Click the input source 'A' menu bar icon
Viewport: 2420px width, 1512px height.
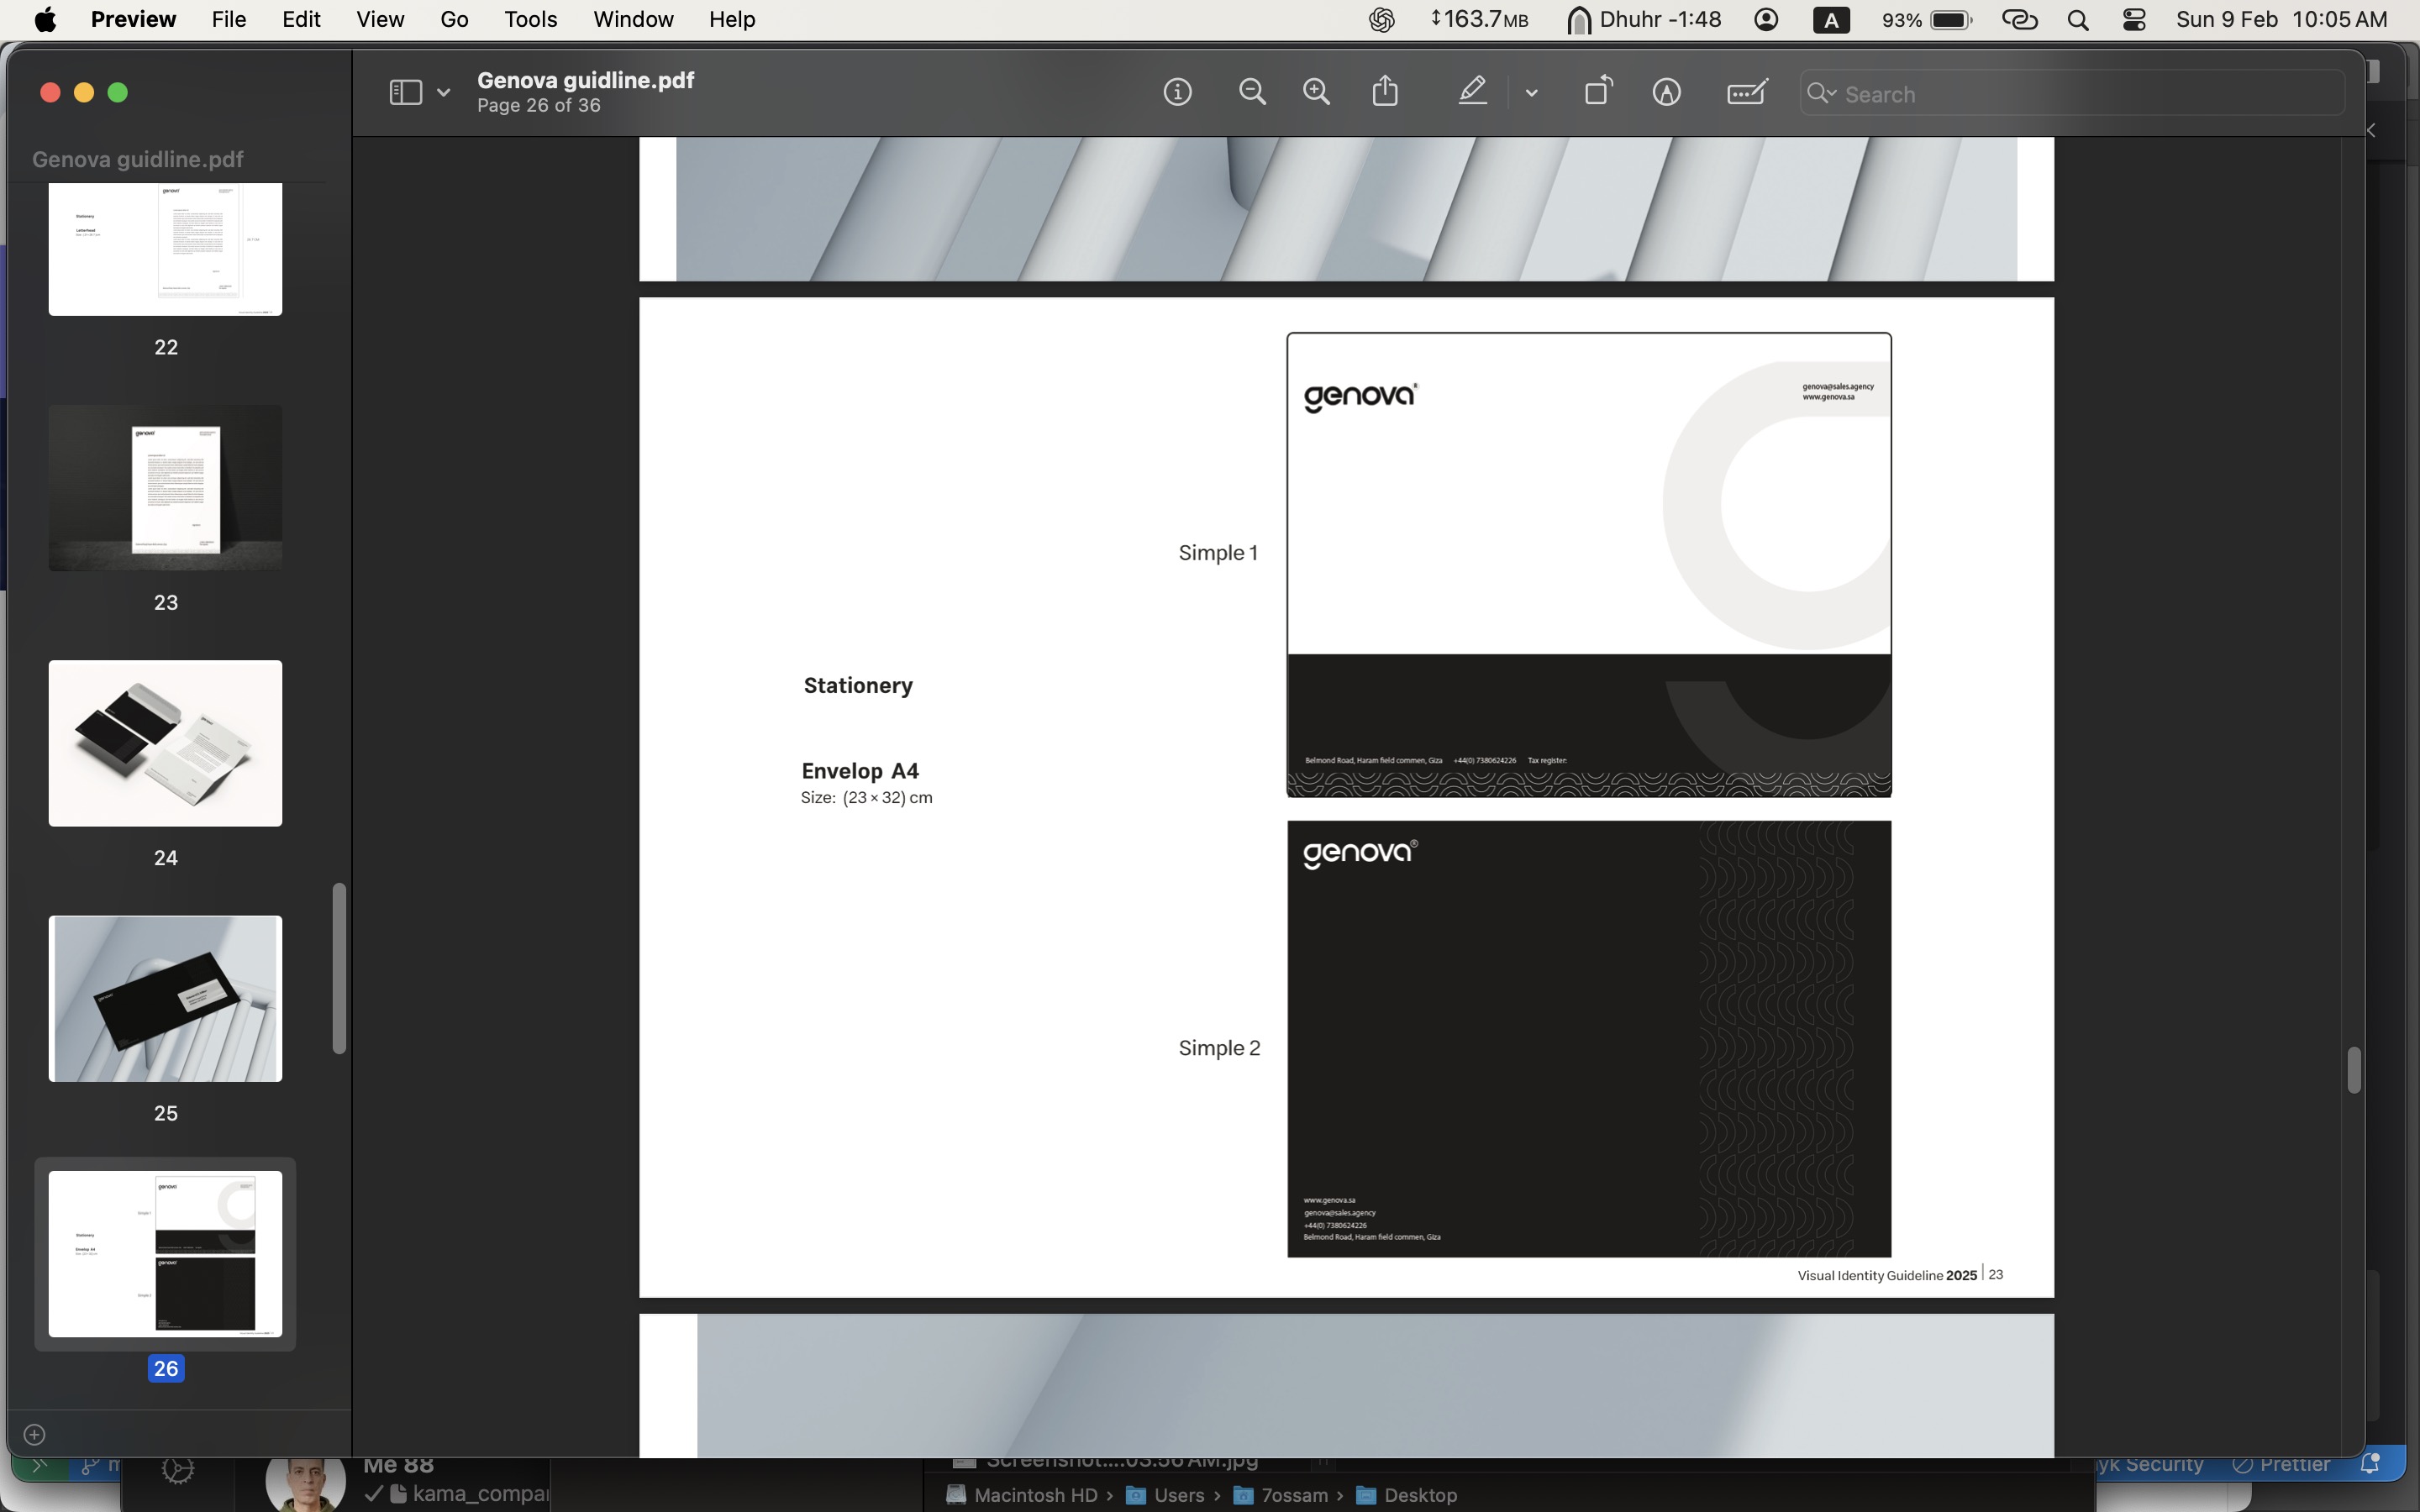tap(1831, 20)
